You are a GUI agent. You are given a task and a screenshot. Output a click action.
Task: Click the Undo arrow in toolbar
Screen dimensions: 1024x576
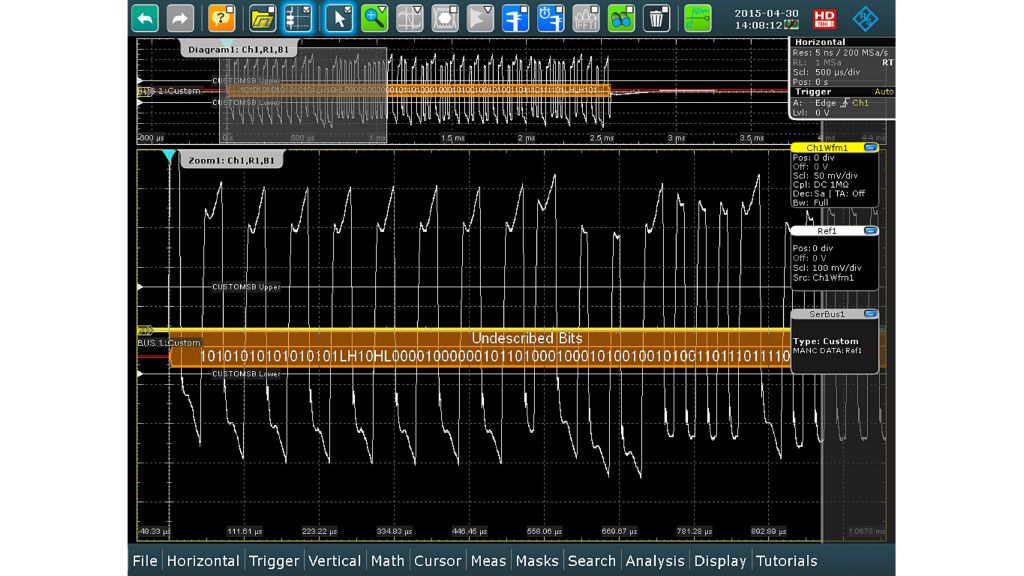click(145, 17)
